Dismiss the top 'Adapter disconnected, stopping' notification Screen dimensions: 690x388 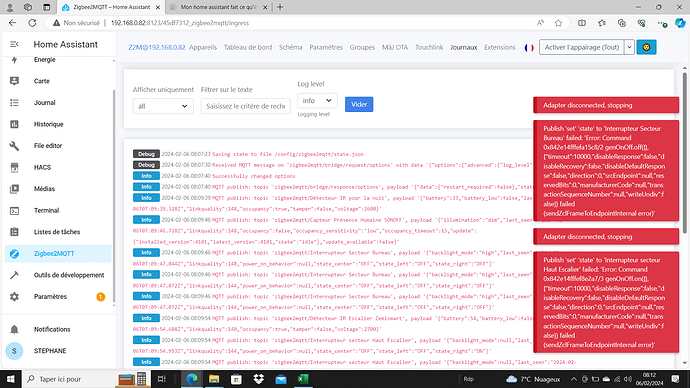coord(606,105)
